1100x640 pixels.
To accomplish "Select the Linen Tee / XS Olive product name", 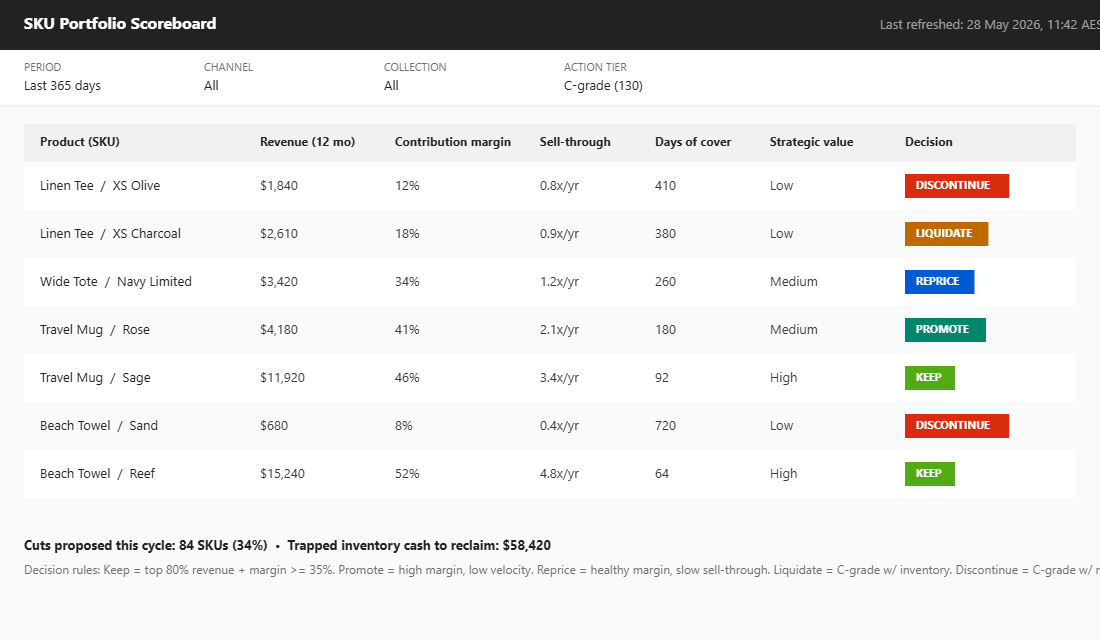I will coord(100,186).
